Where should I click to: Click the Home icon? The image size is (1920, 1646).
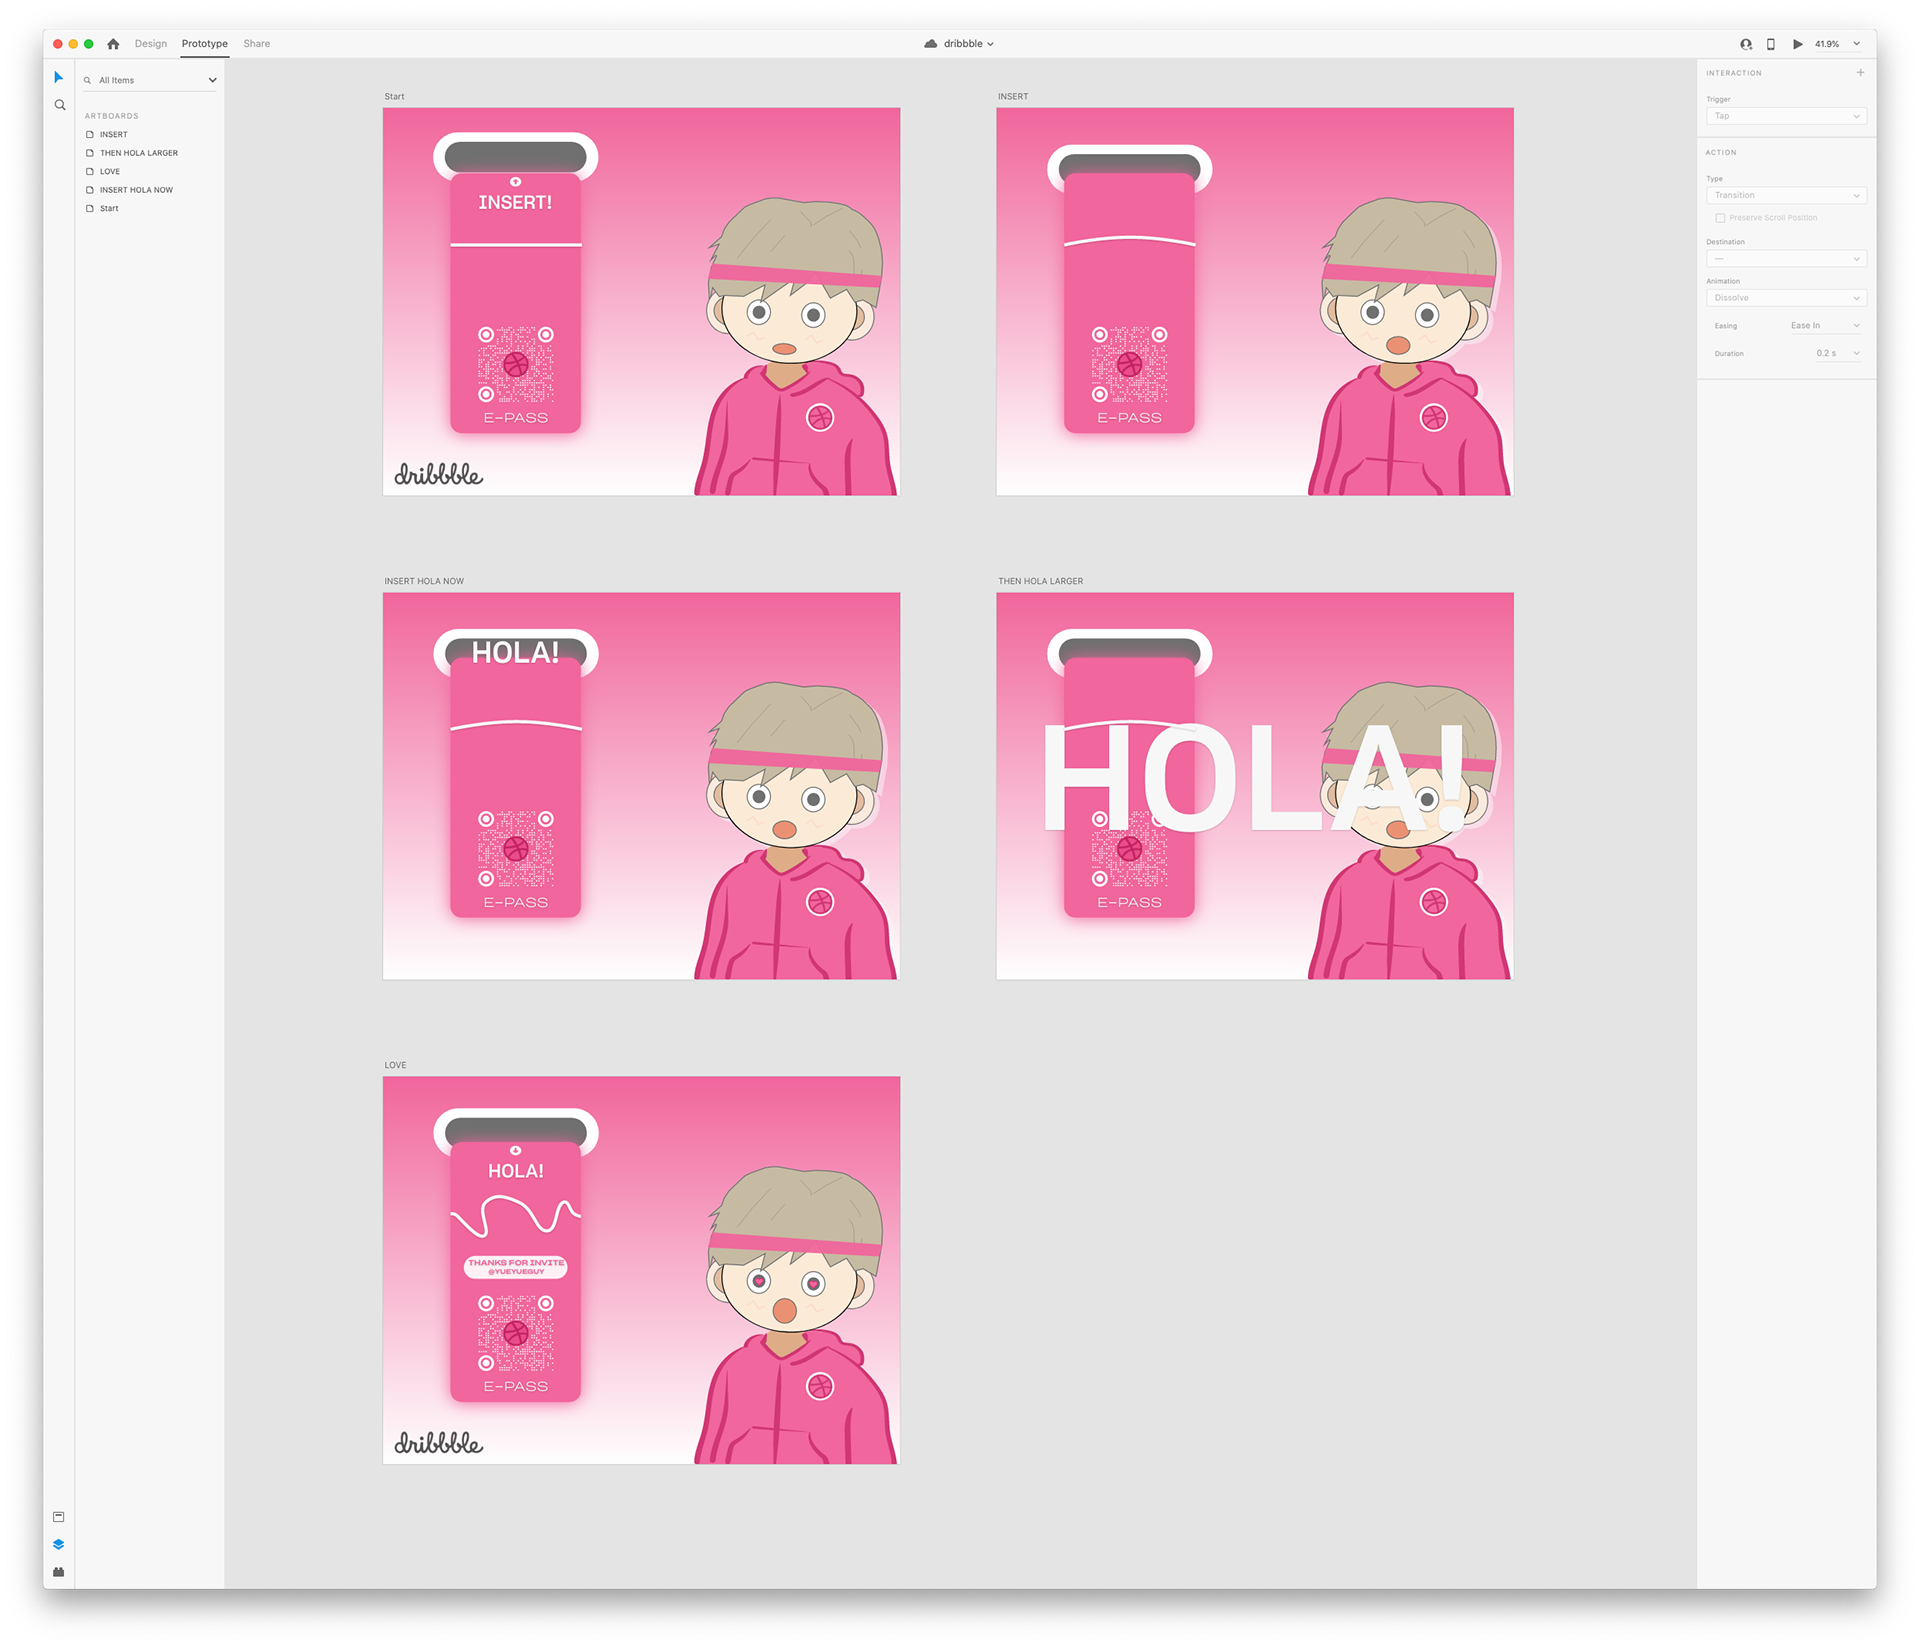point(113,44)
